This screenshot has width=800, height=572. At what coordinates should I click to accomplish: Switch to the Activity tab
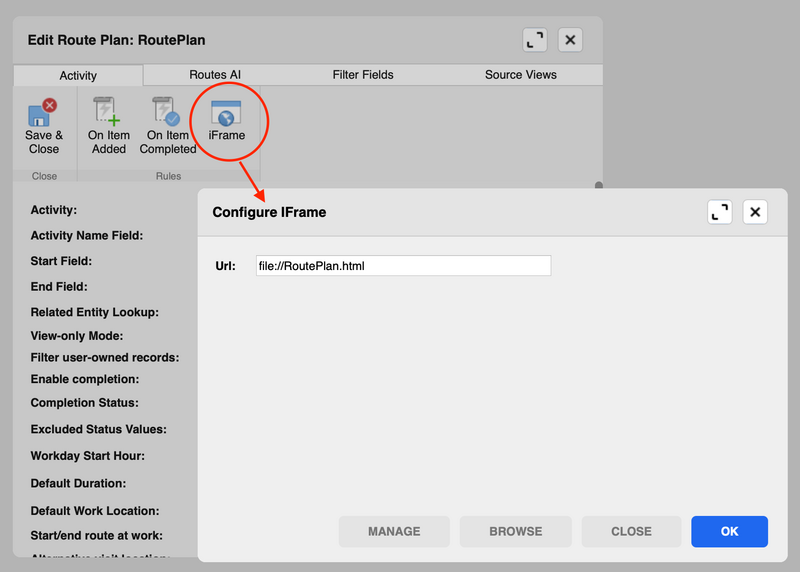click(78, 75)
